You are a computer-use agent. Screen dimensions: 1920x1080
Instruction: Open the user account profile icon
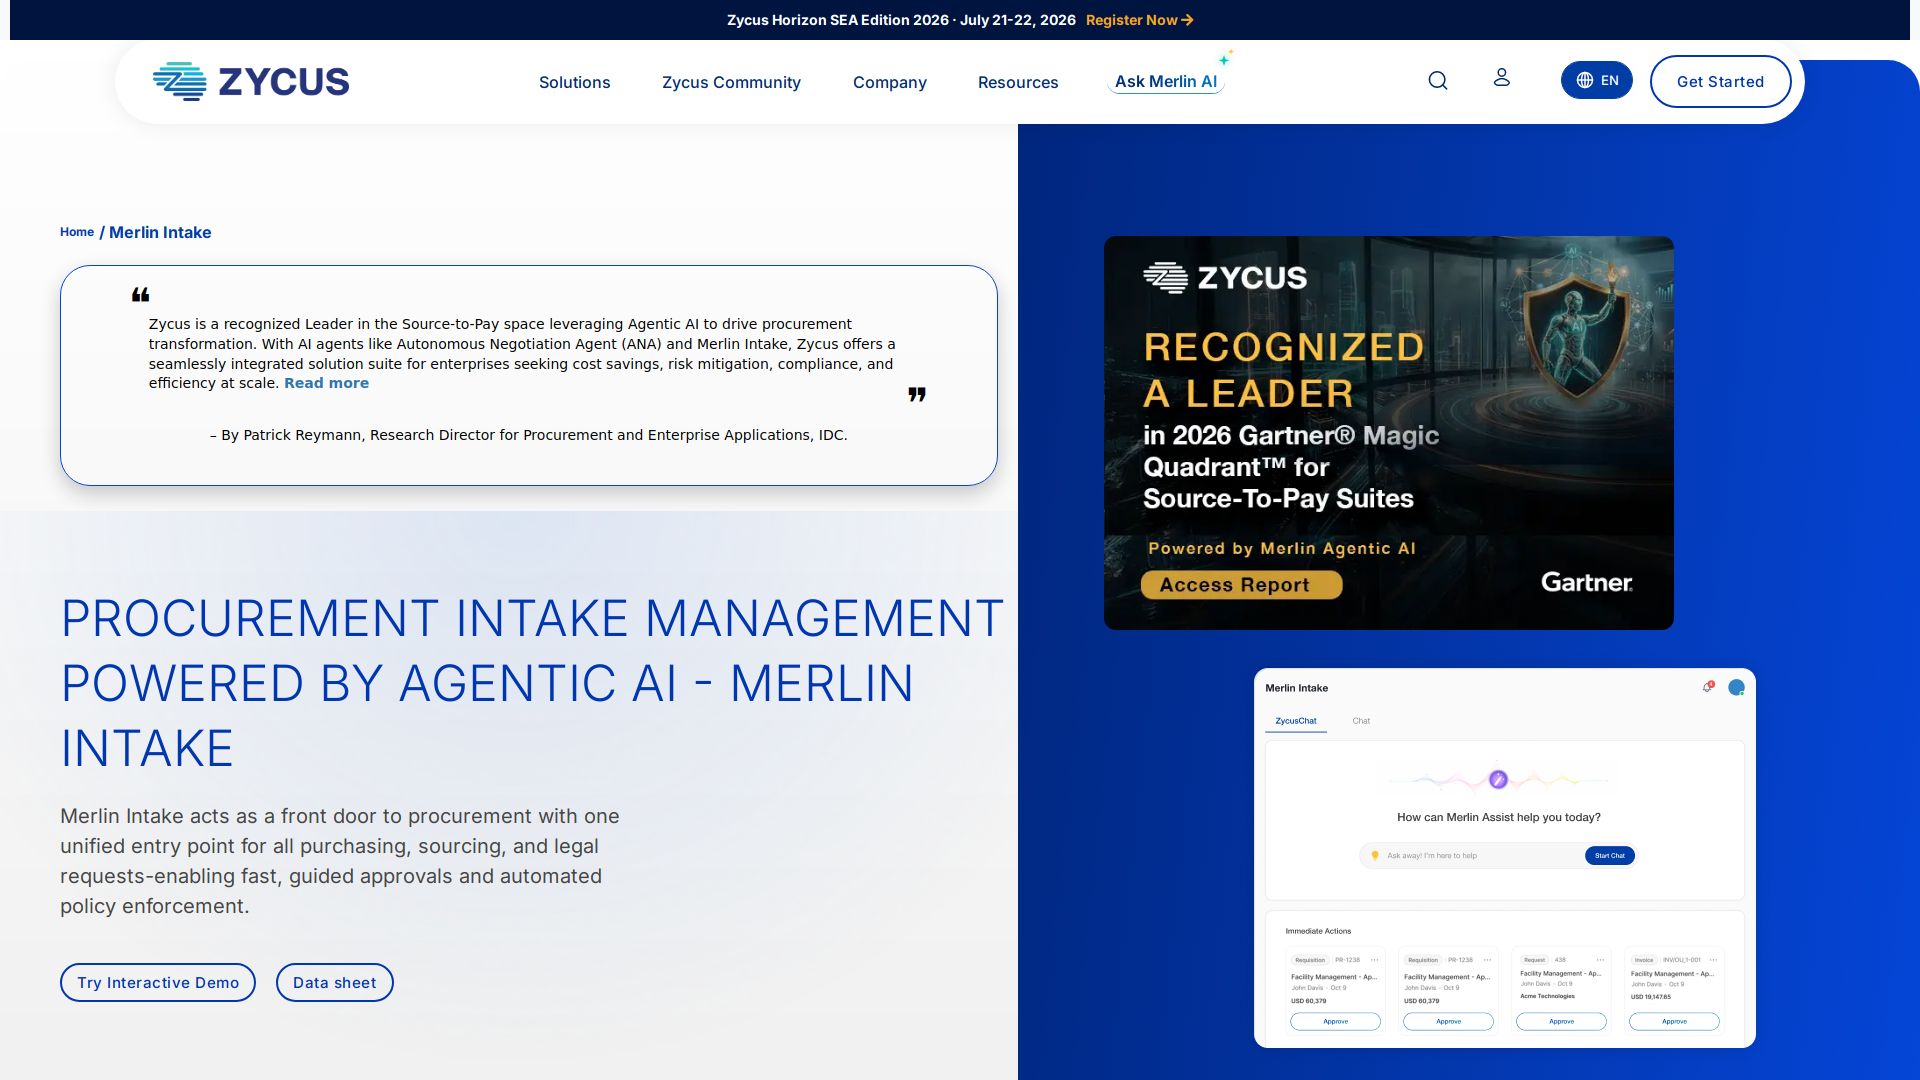tap(1501, 78)
